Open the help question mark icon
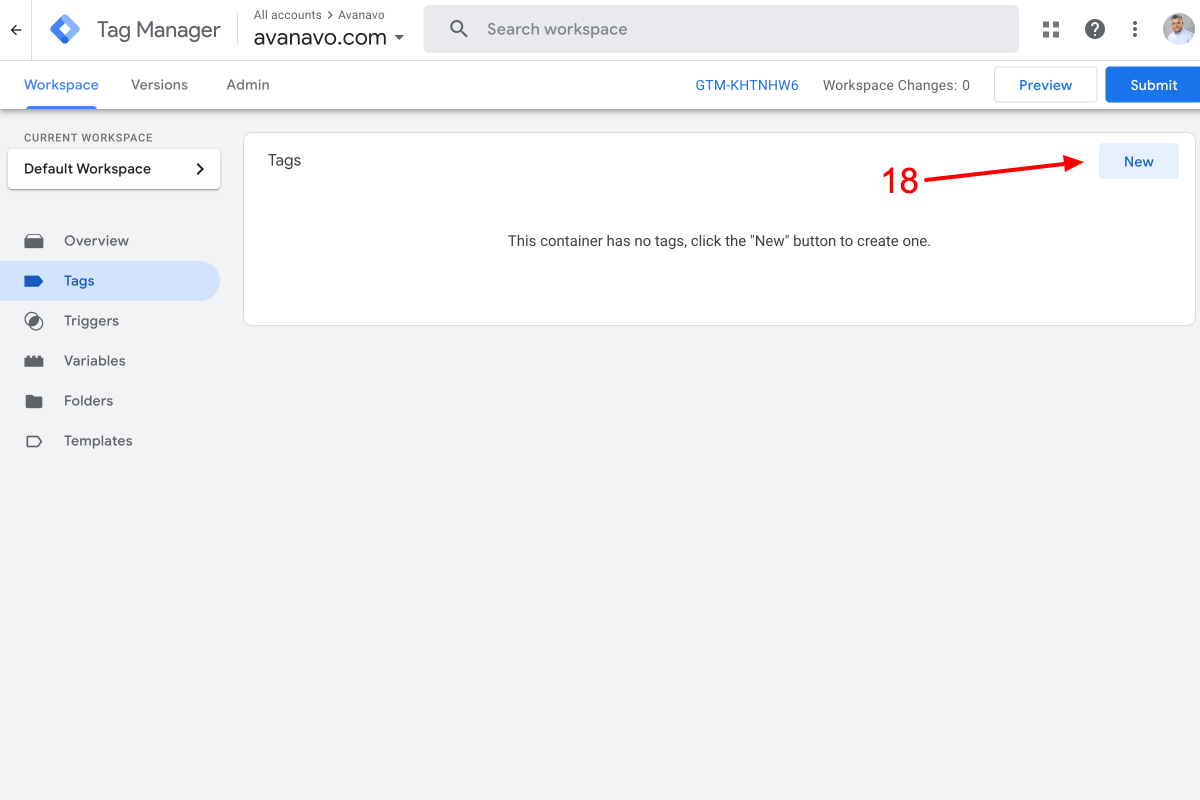The width and height of the screenshot is (1200, 800). click(x=1095, y=29)
